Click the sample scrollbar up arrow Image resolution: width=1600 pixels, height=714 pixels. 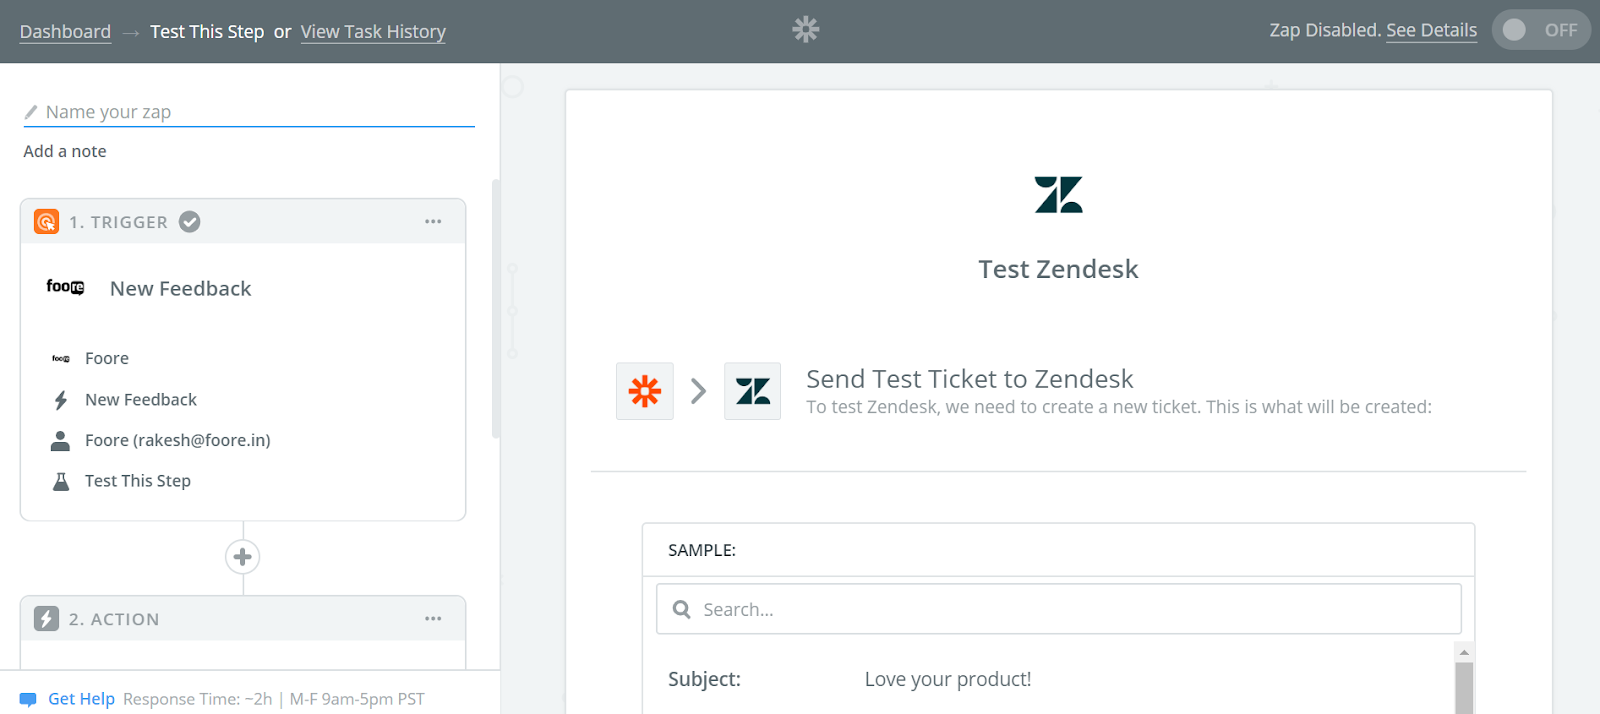click(1464, 652)
